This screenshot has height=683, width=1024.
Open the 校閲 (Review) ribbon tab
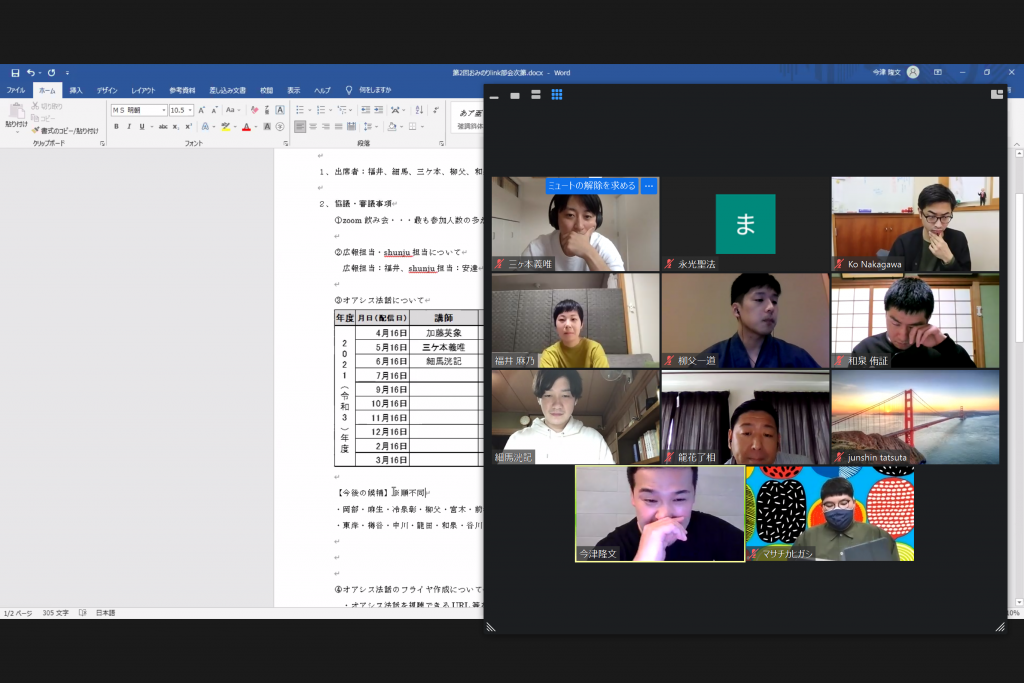point(266,90)
